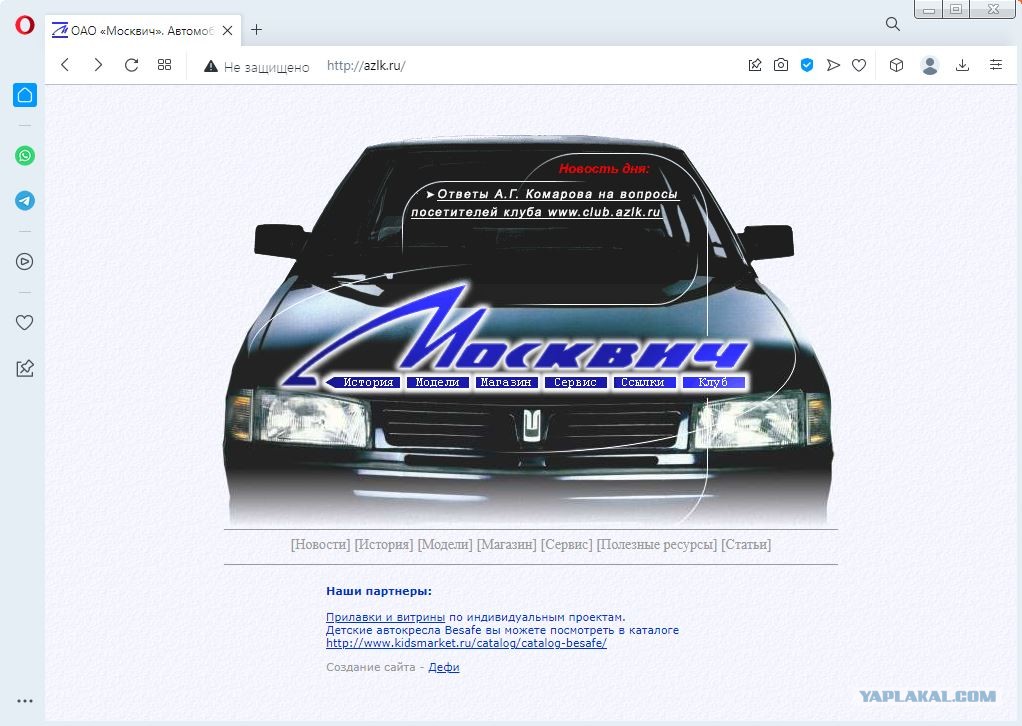This screenshot has height=726, width=1022.
Task: Open [Модели] in the text navigation
Action: click(x=445, y=544)
